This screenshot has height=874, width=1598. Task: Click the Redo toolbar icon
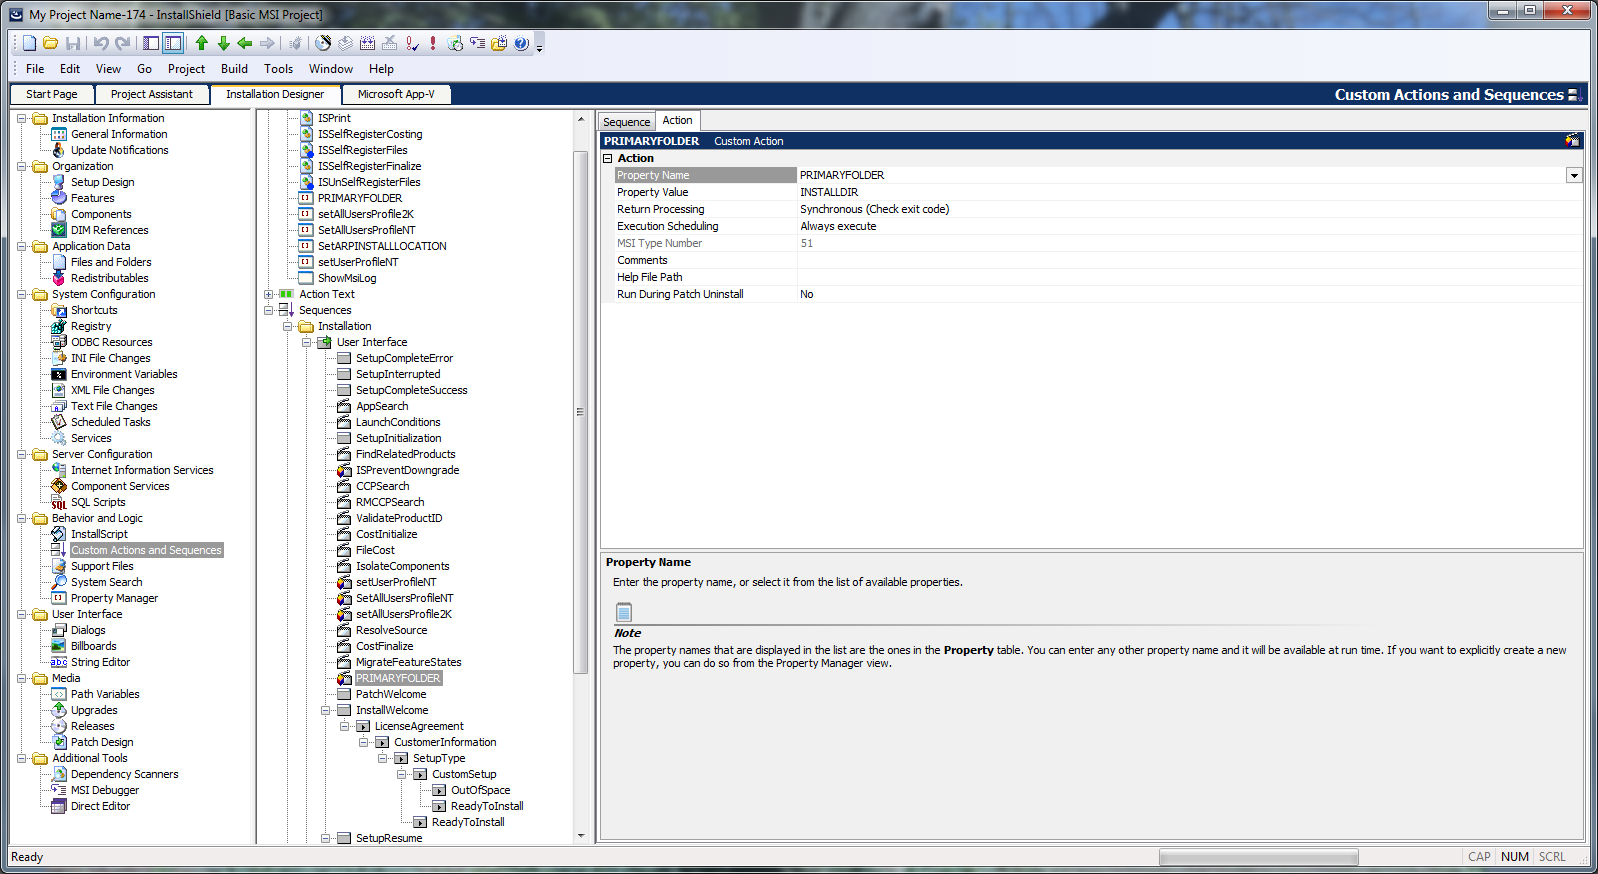point(123,43)
